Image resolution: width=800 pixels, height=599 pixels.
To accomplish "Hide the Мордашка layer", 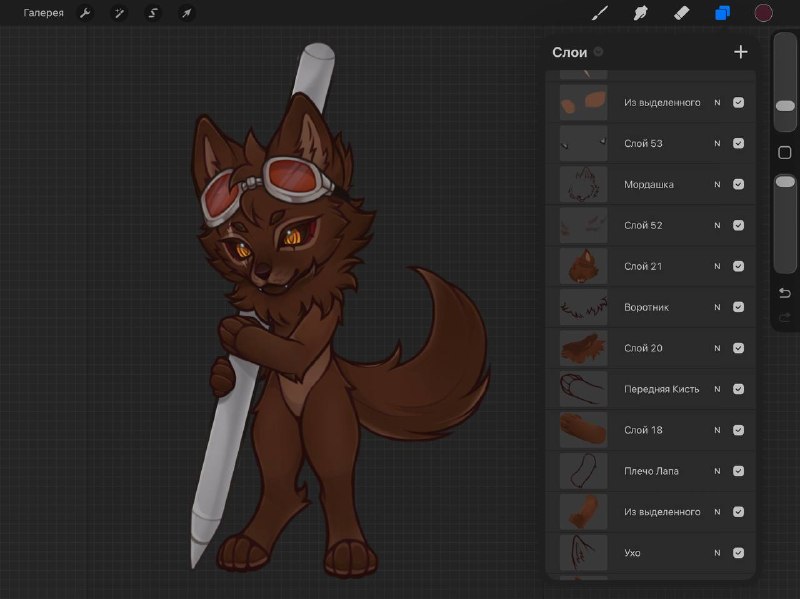I will [738, 184].
